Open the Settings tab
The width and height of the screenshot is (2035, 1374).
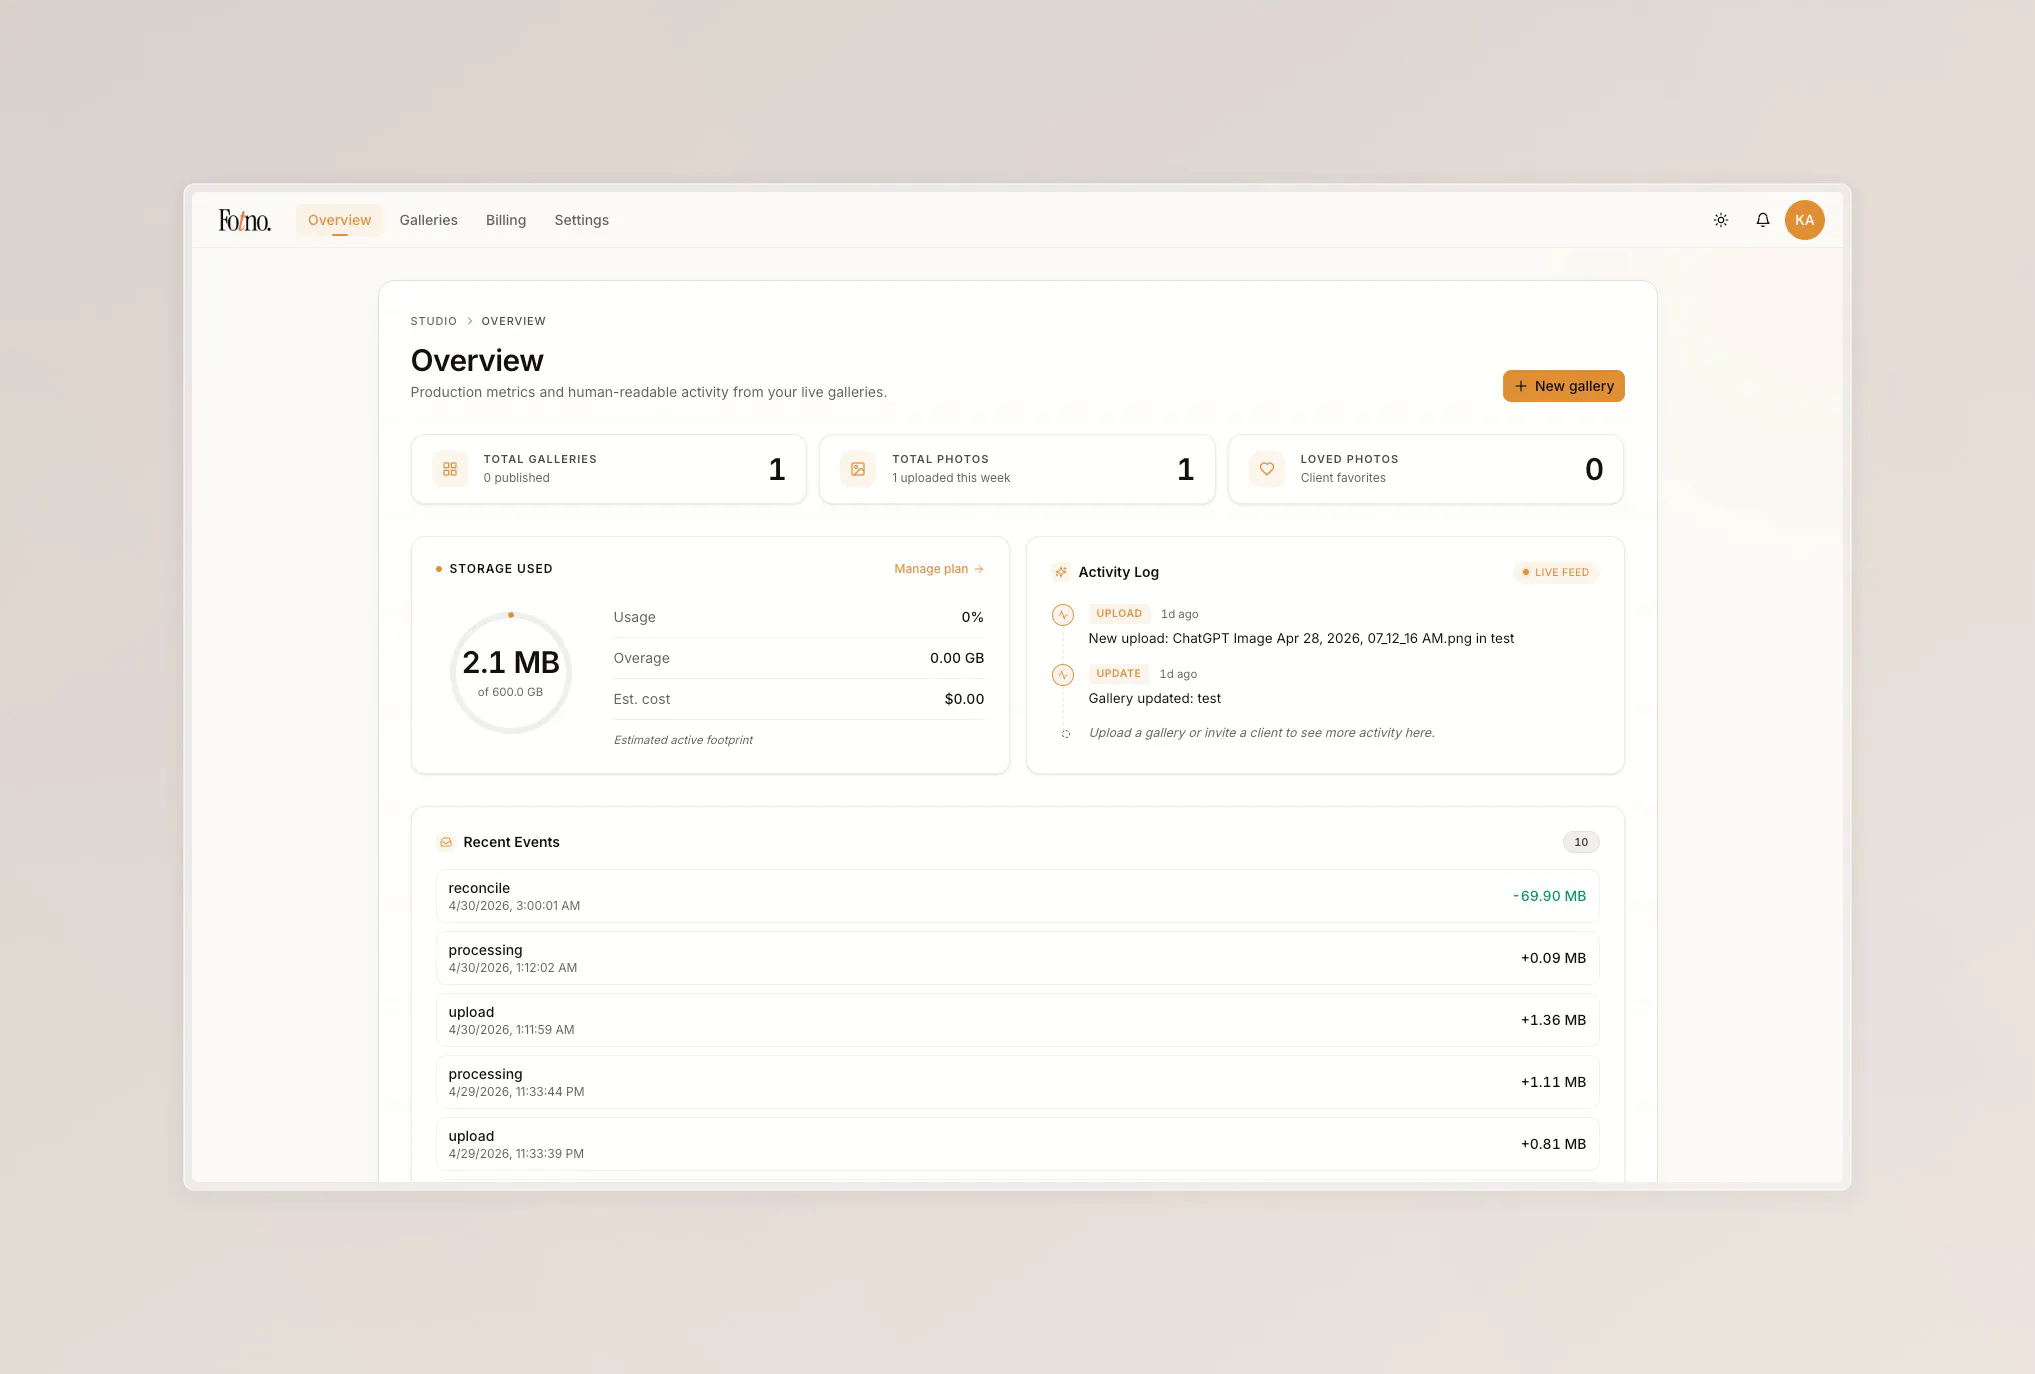(x=582, y=220)
